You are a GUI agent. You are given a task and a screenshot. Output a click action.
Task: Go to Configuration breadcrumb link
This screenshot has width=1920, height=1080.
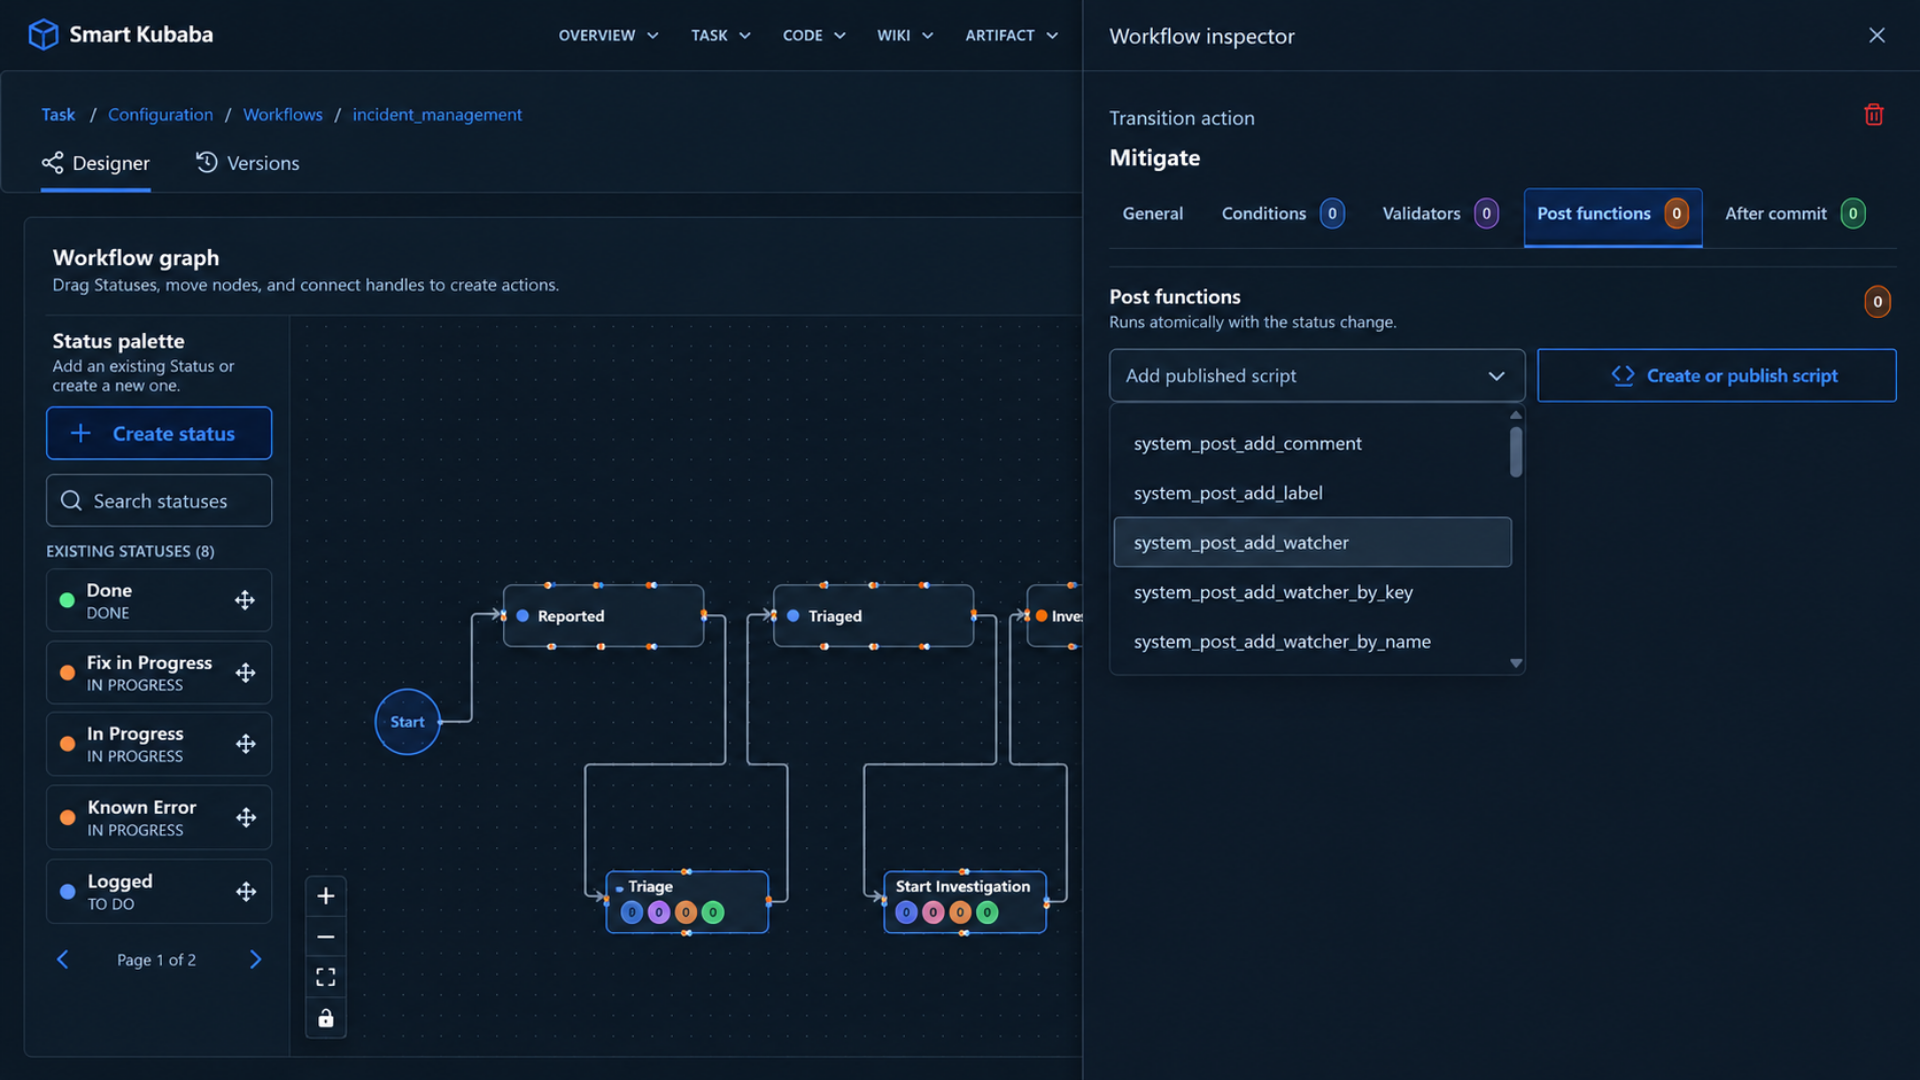[160, 115]
